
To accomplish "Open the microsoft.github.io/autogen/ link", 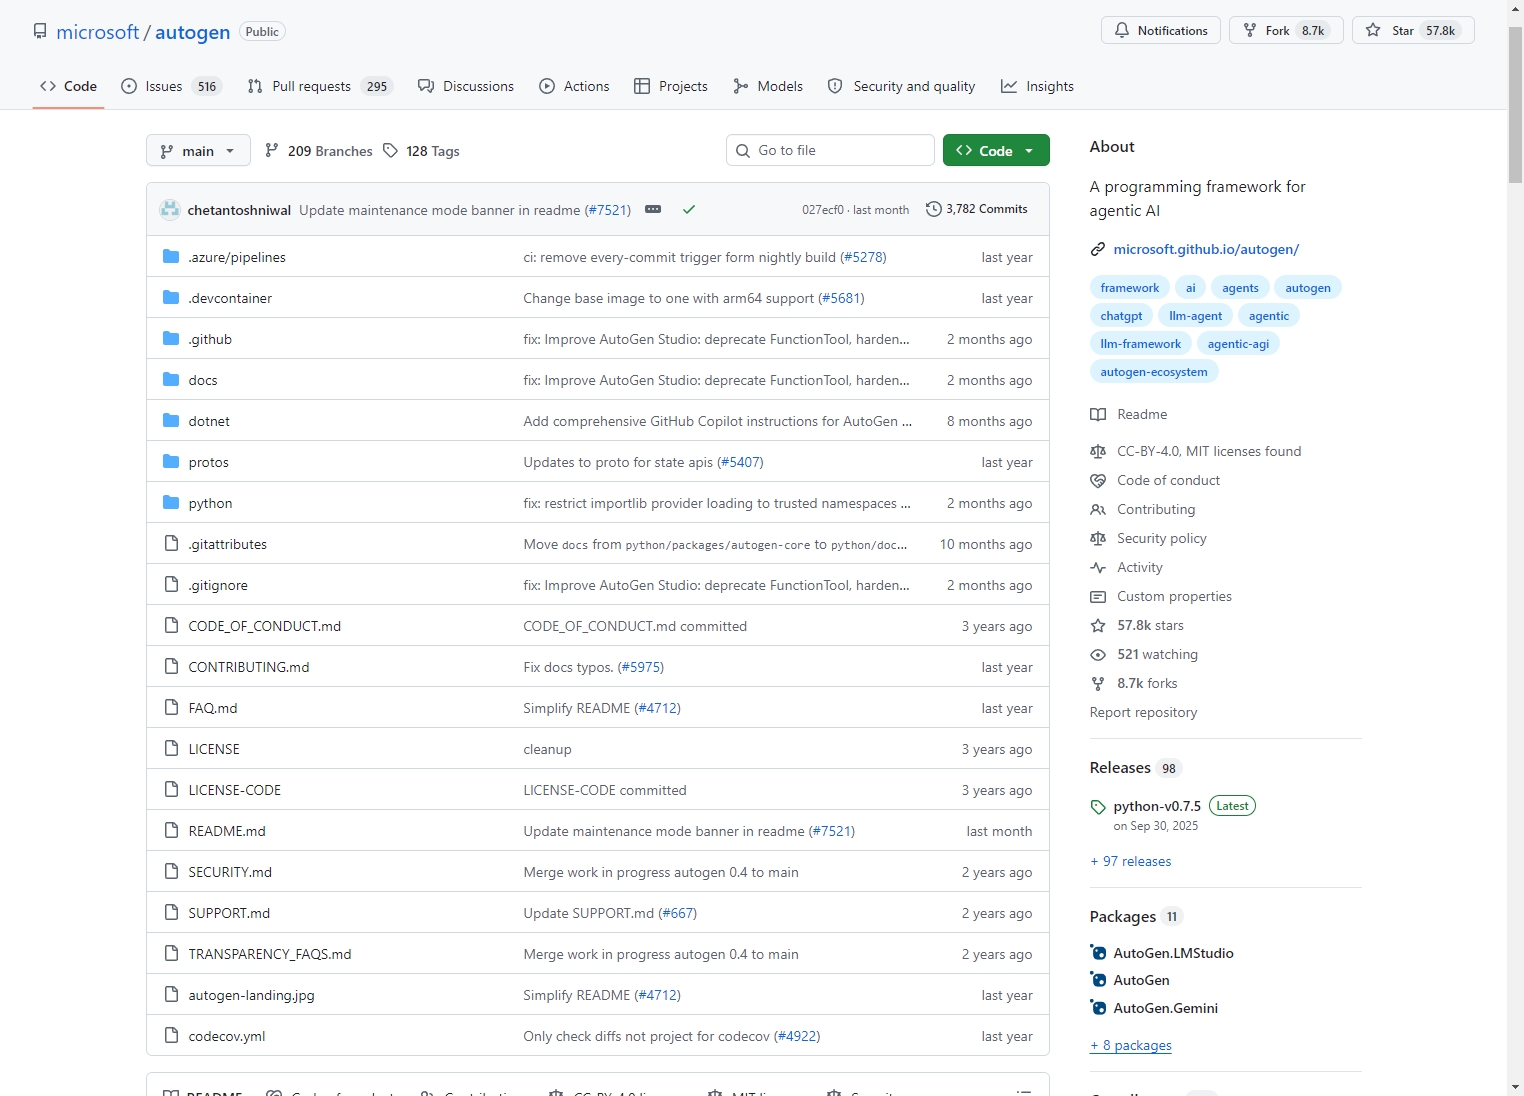I will tap(1206, 249).
